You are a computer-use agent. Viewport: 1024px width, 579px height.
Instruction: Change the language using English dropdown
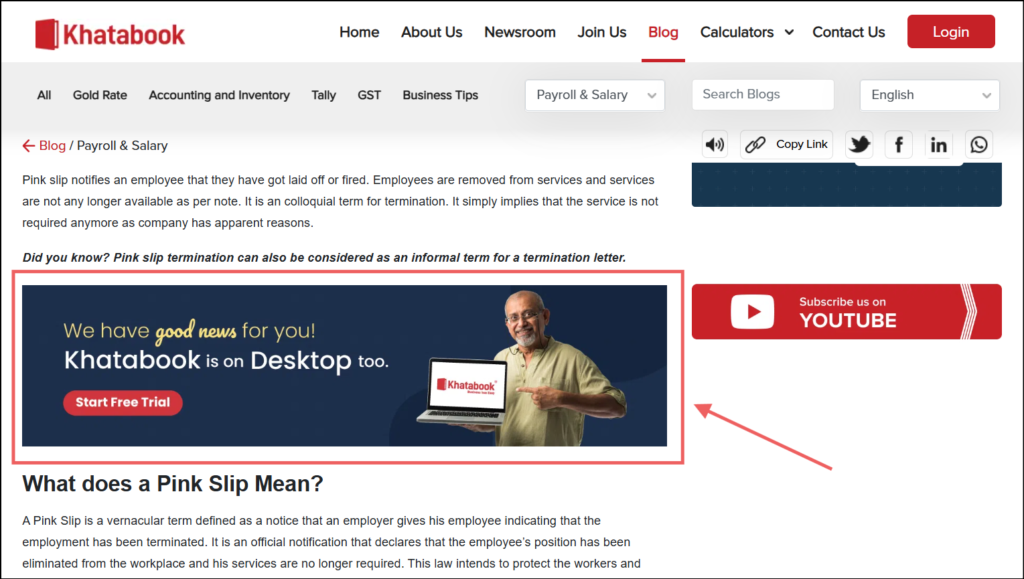point(929,95)
